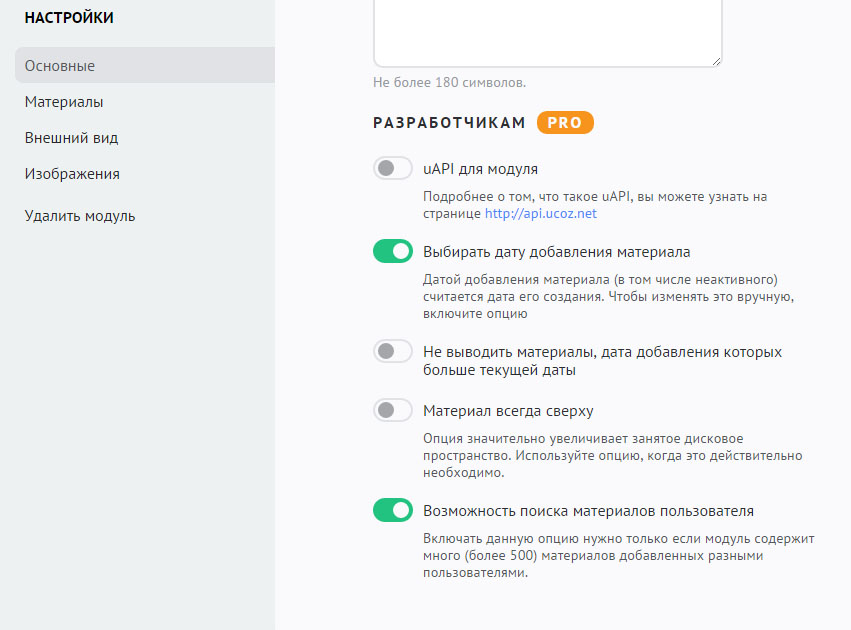Click the orange PRO badge
Screen dimensions: 851x630
pos(565,123)
